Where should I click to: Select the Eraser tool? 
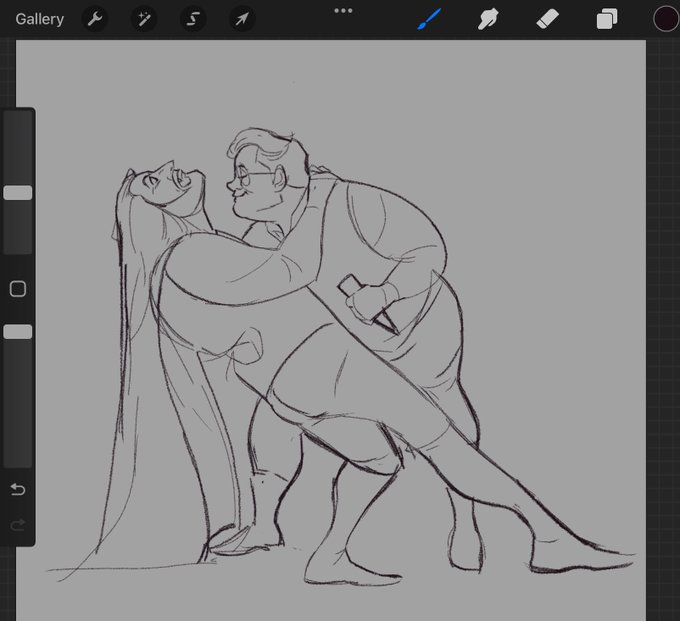pos(547,19)
